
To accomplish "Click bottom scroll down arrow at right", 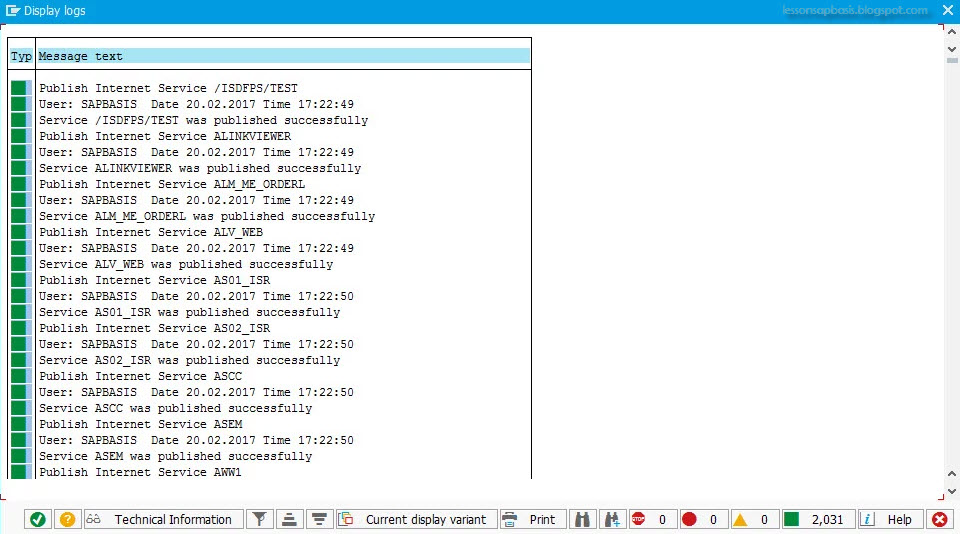I will [951, 491].
